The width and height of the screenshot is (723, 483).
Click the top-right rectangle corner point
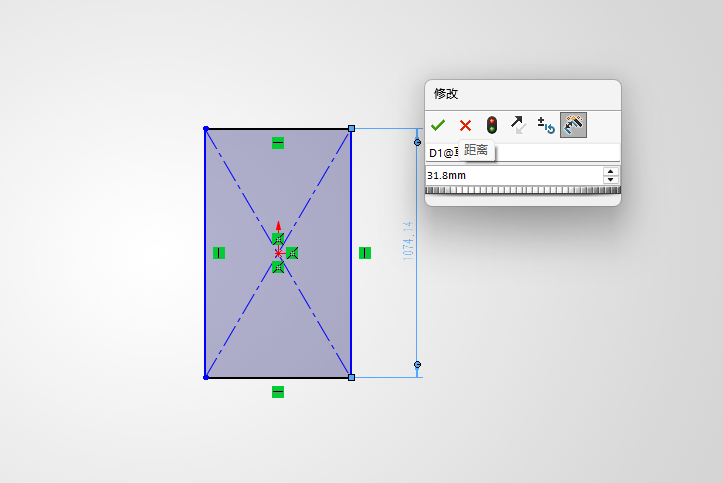(351, 129)
